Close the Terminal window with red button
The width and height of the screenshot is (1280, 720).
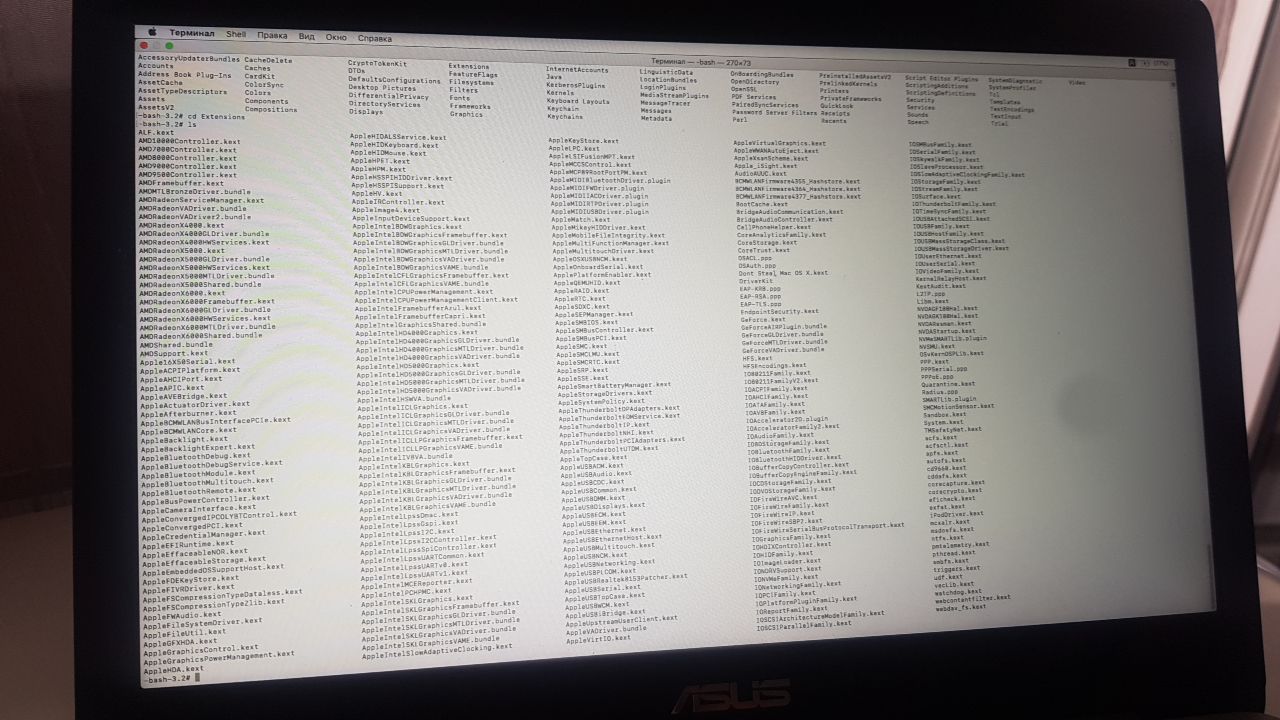tap(143, 46)
